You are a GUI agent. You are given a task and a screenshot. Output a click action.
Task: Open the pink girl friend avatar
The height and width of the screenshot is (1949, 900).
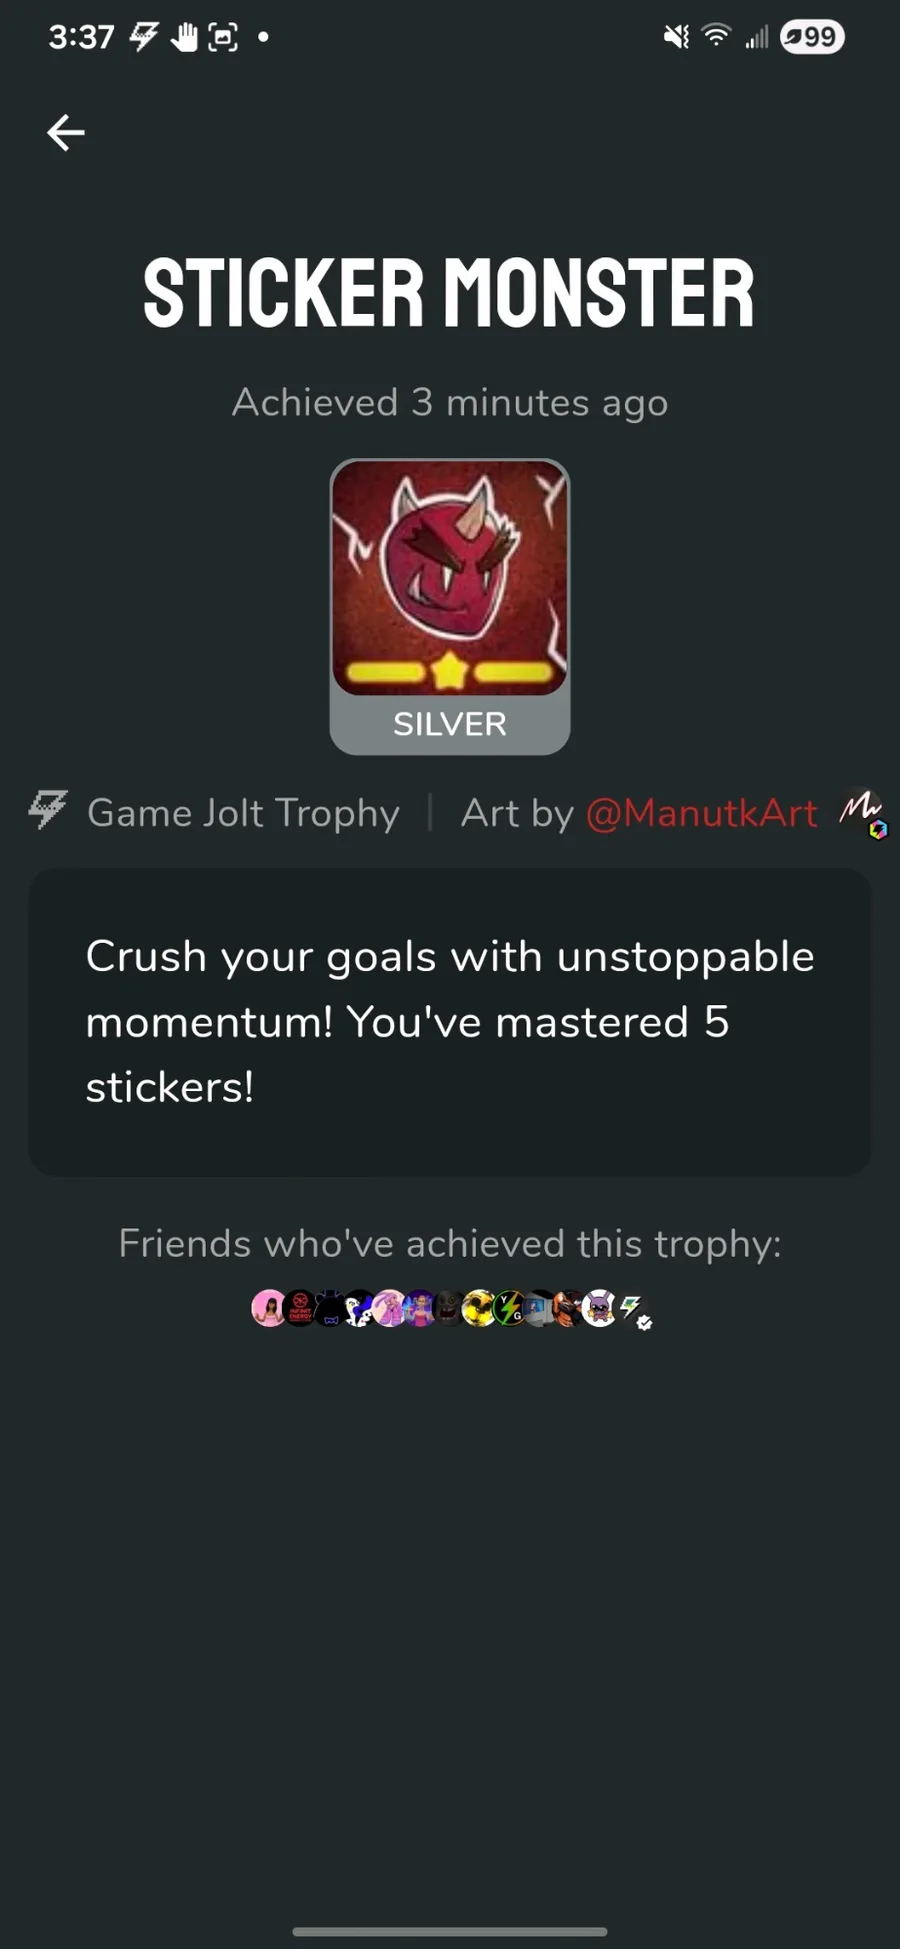[x=268, y=1308]
